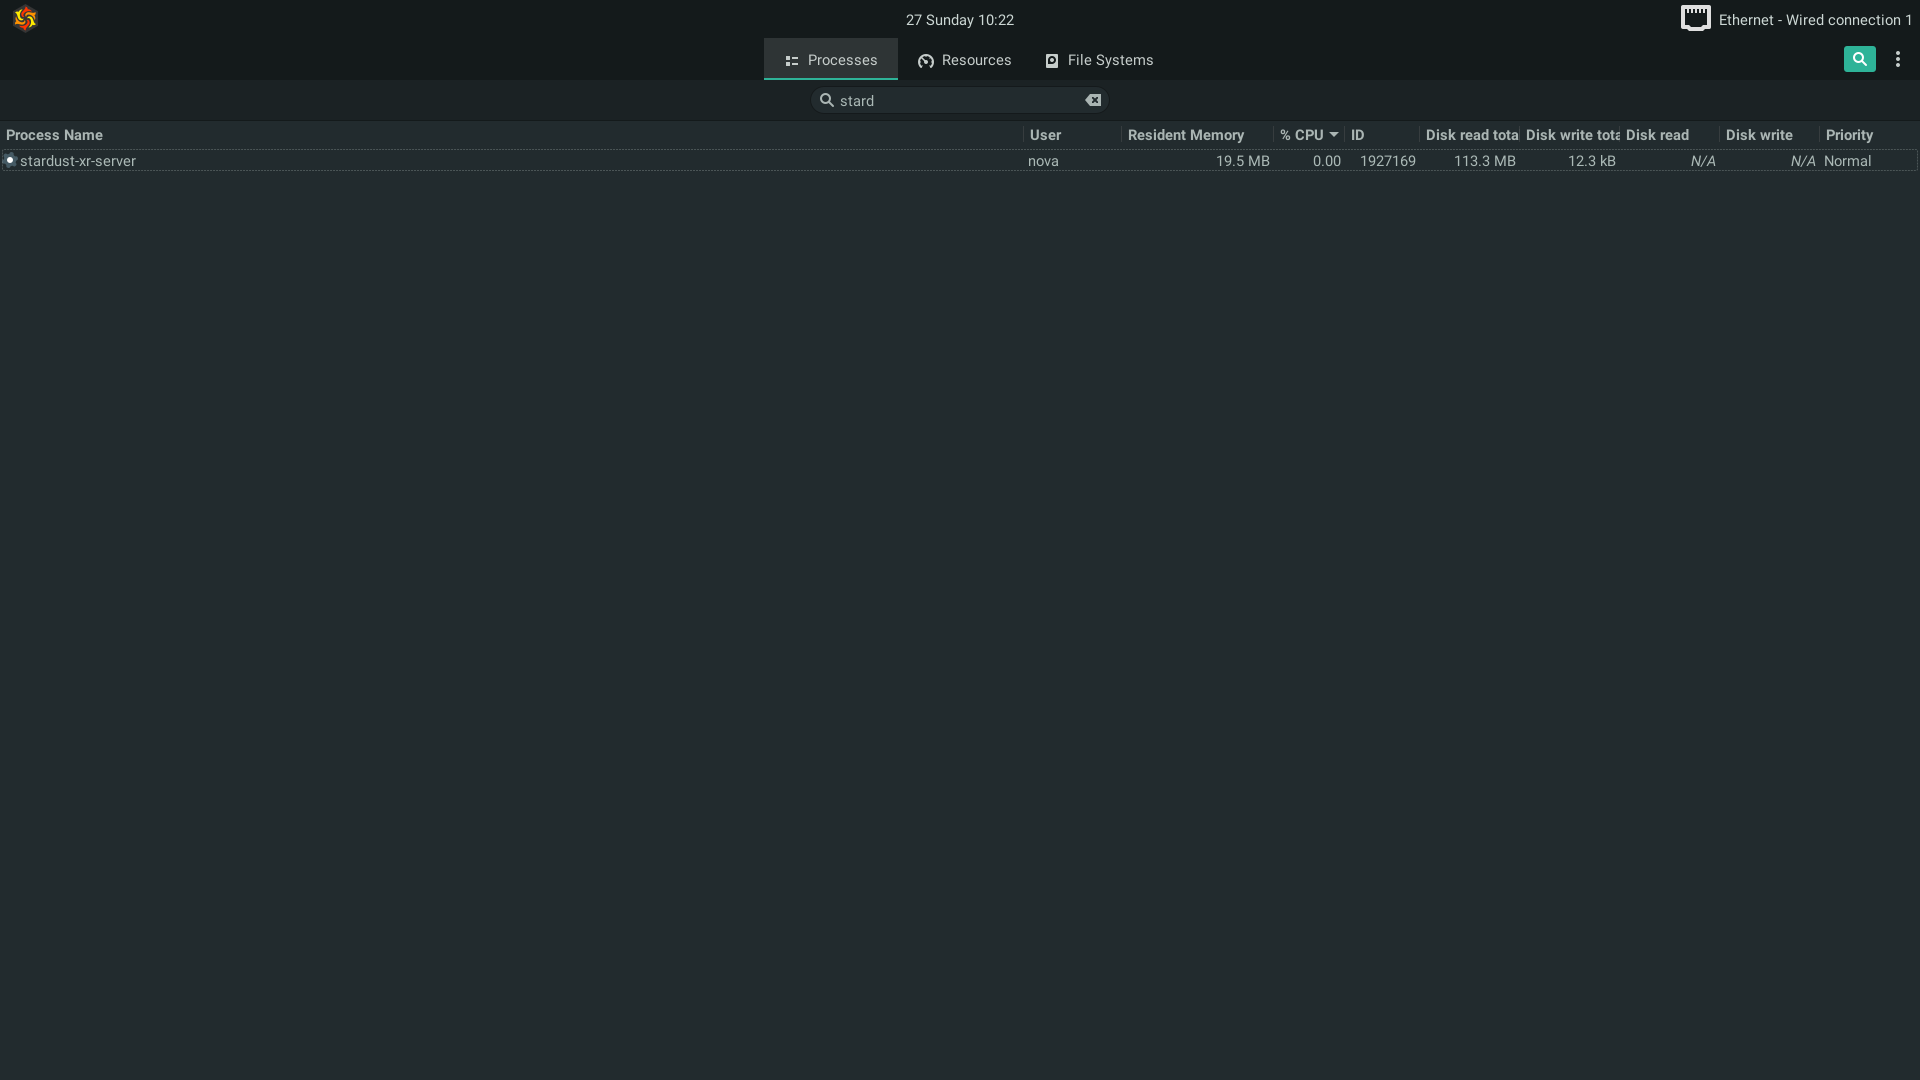Click the Ethernet network status icon

point(1695,18)
